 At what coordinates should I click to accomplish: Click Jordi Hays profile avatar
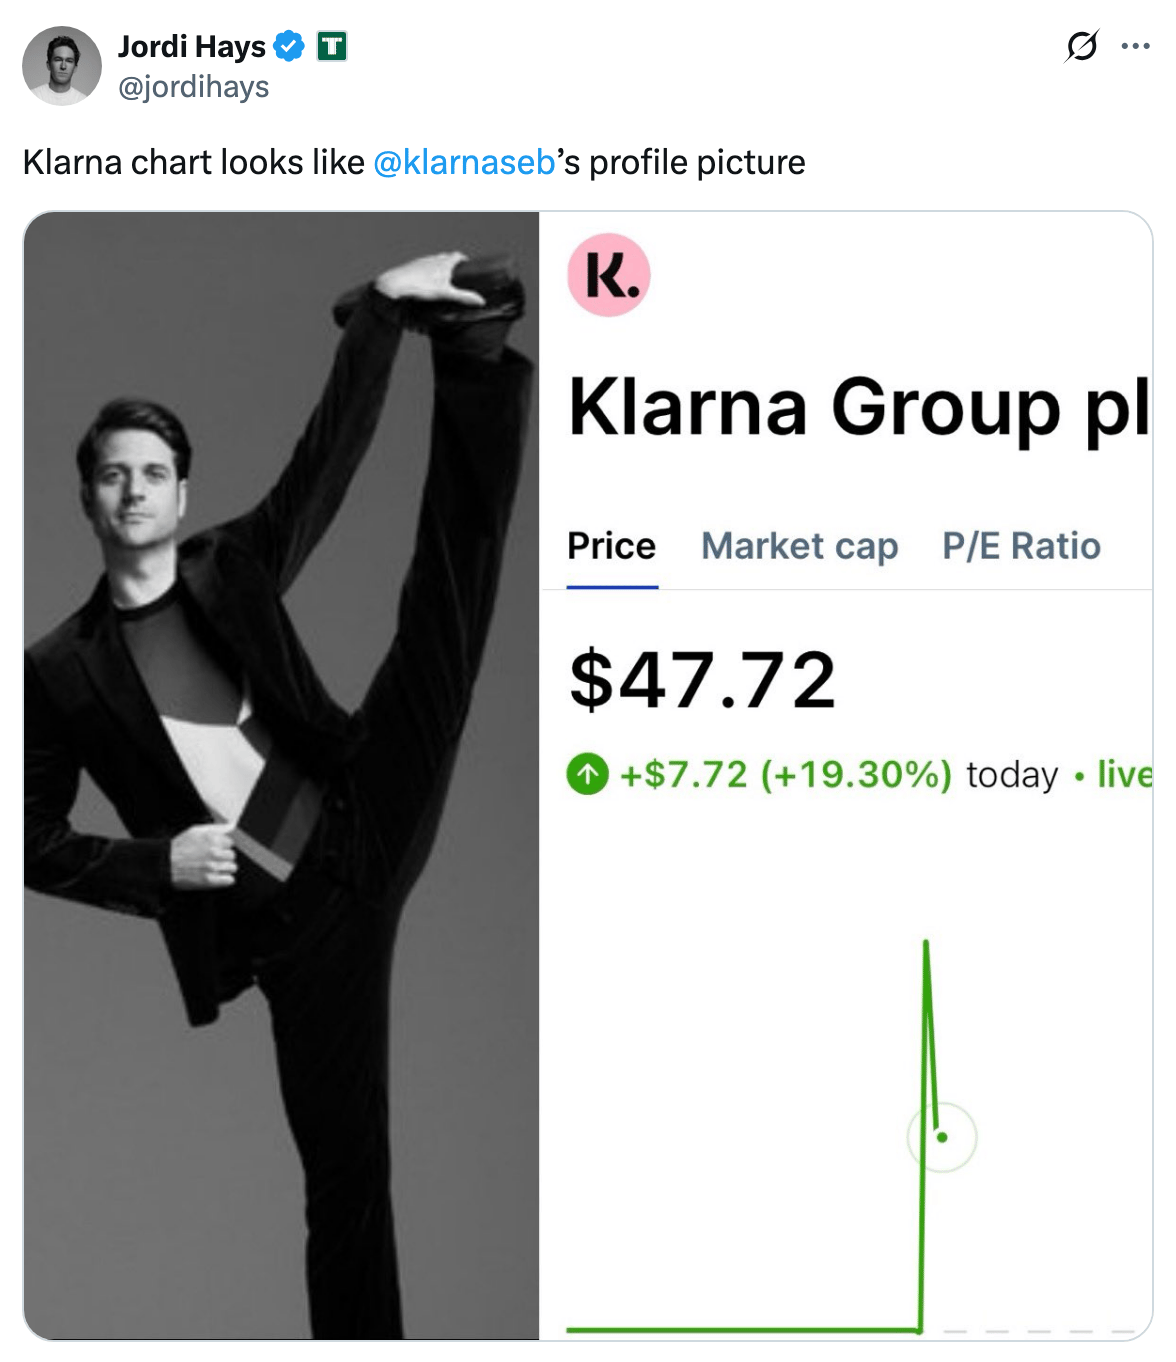(x=62, y=66)
